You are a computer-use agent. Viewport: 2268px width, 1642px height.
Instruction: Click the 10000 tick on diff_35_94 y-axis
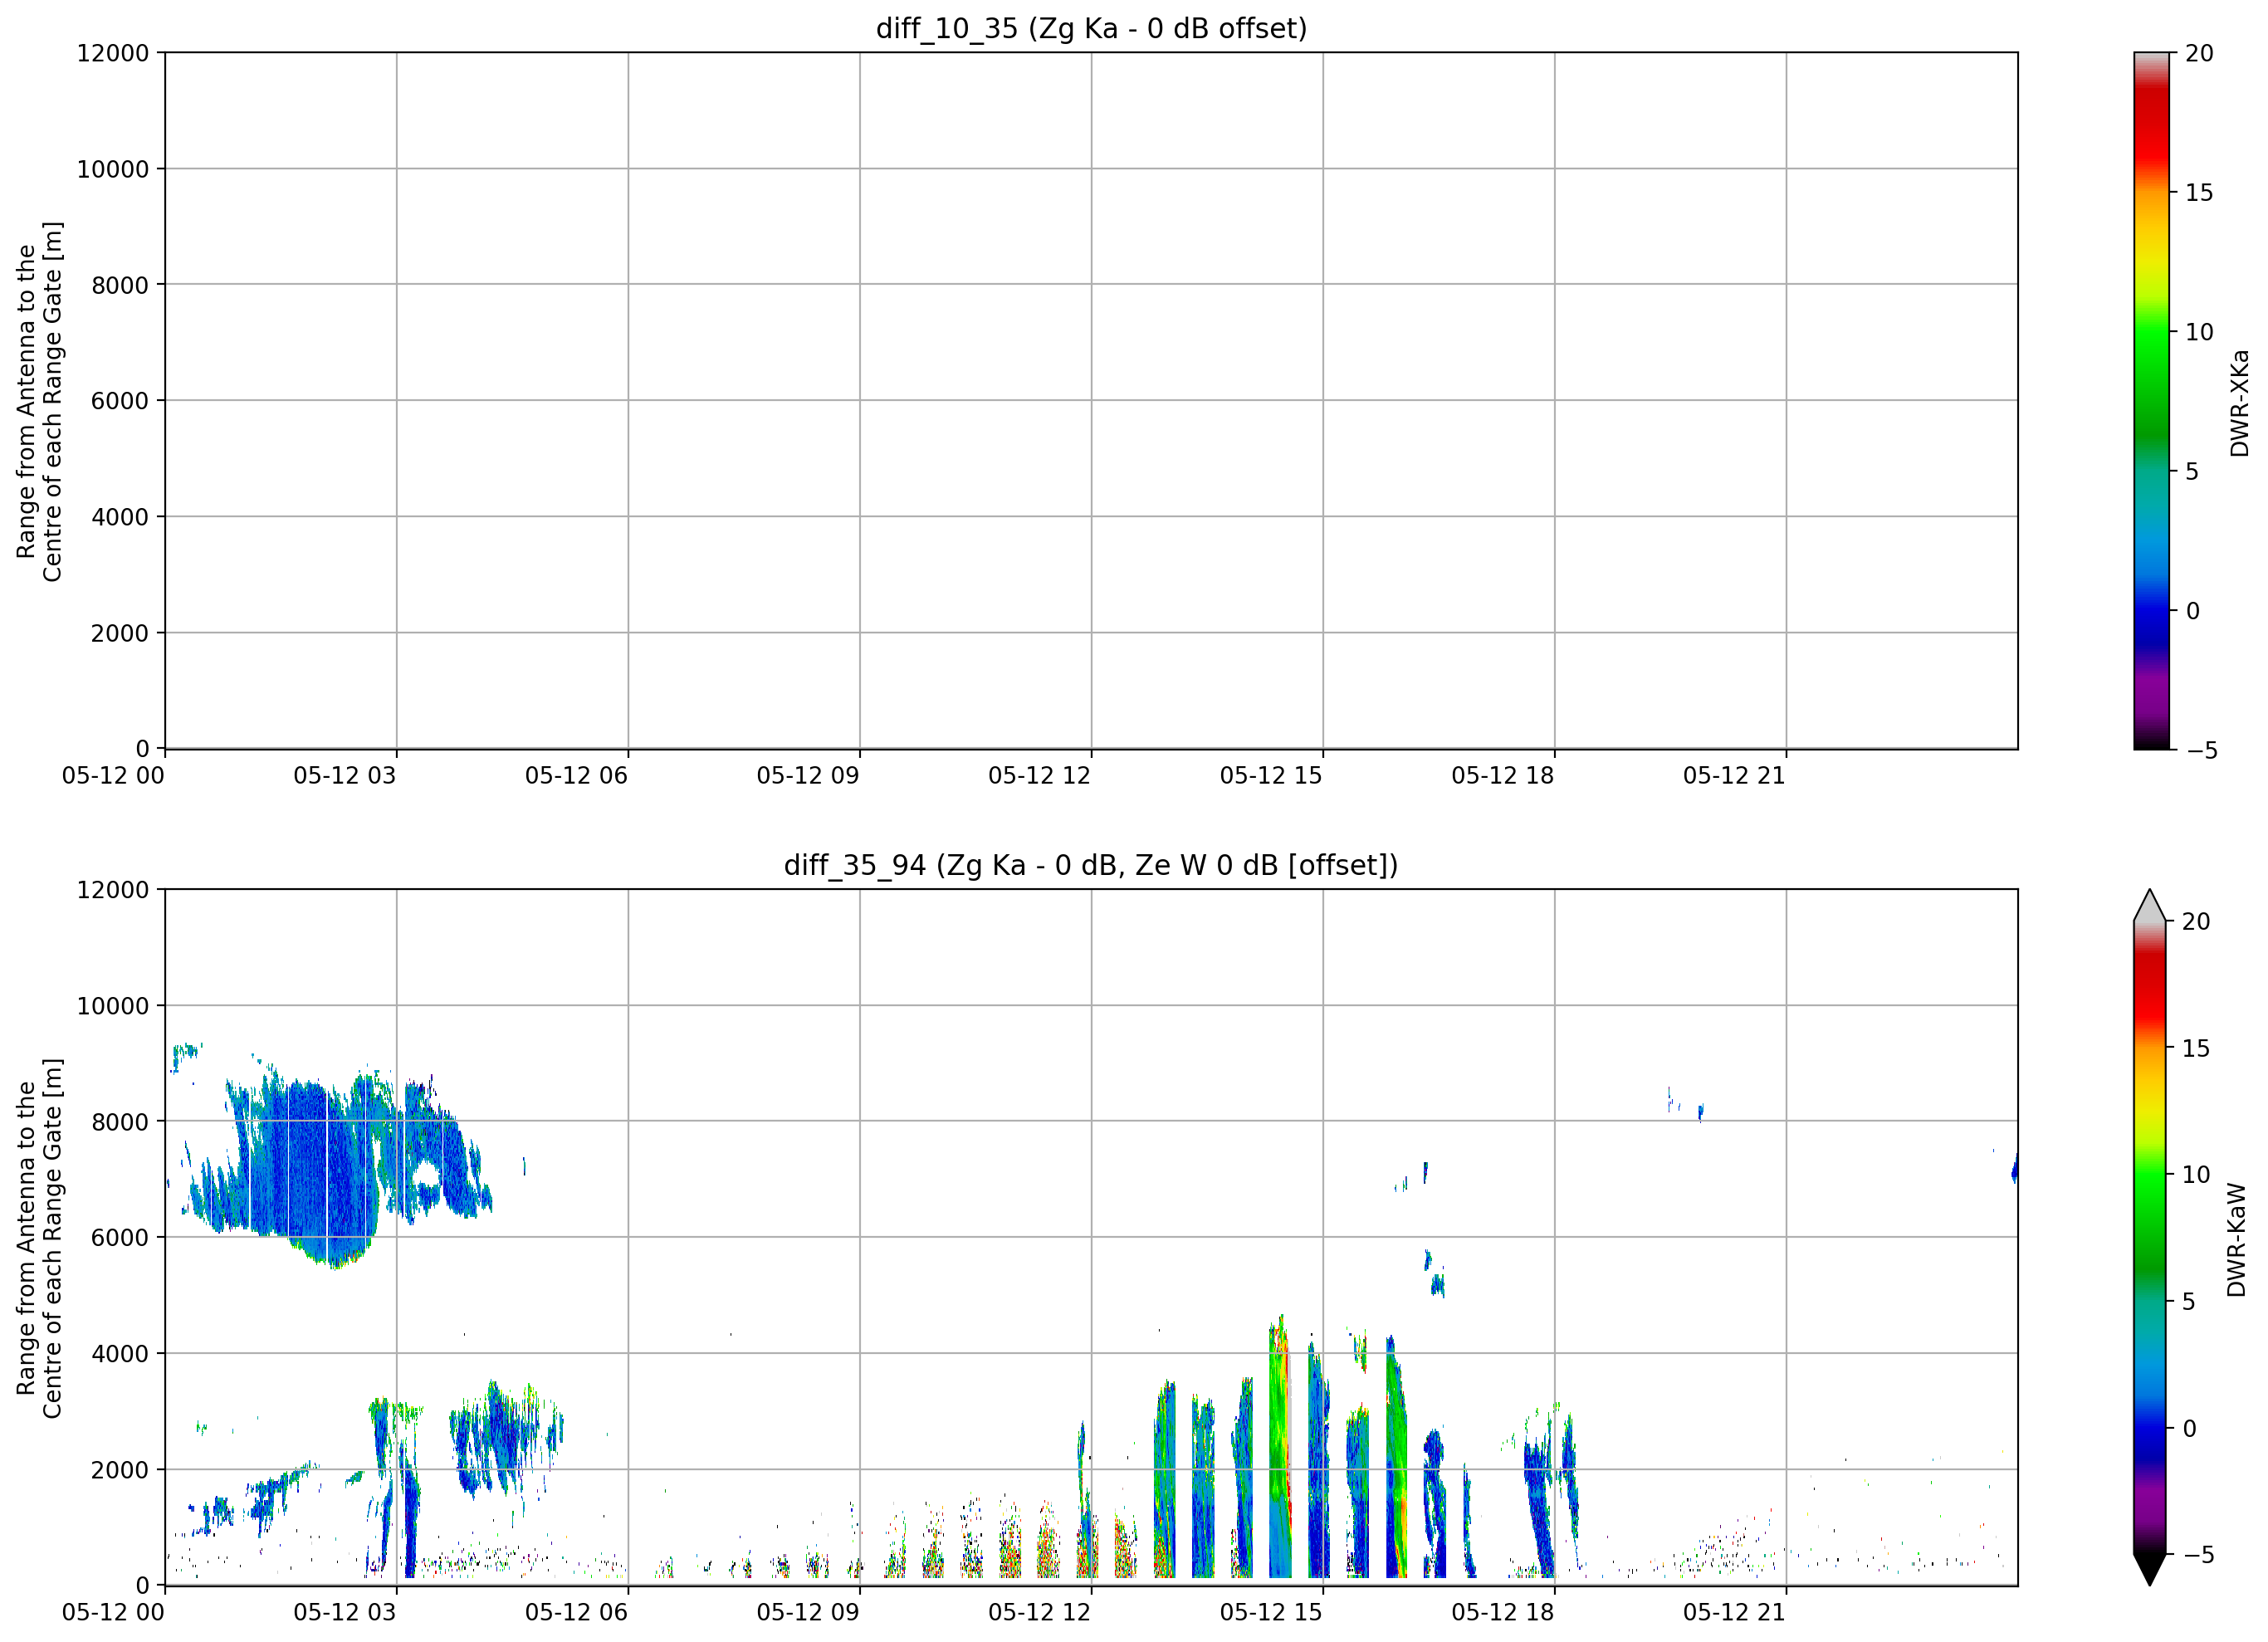pyautogui.click(x=113, y=1007)
